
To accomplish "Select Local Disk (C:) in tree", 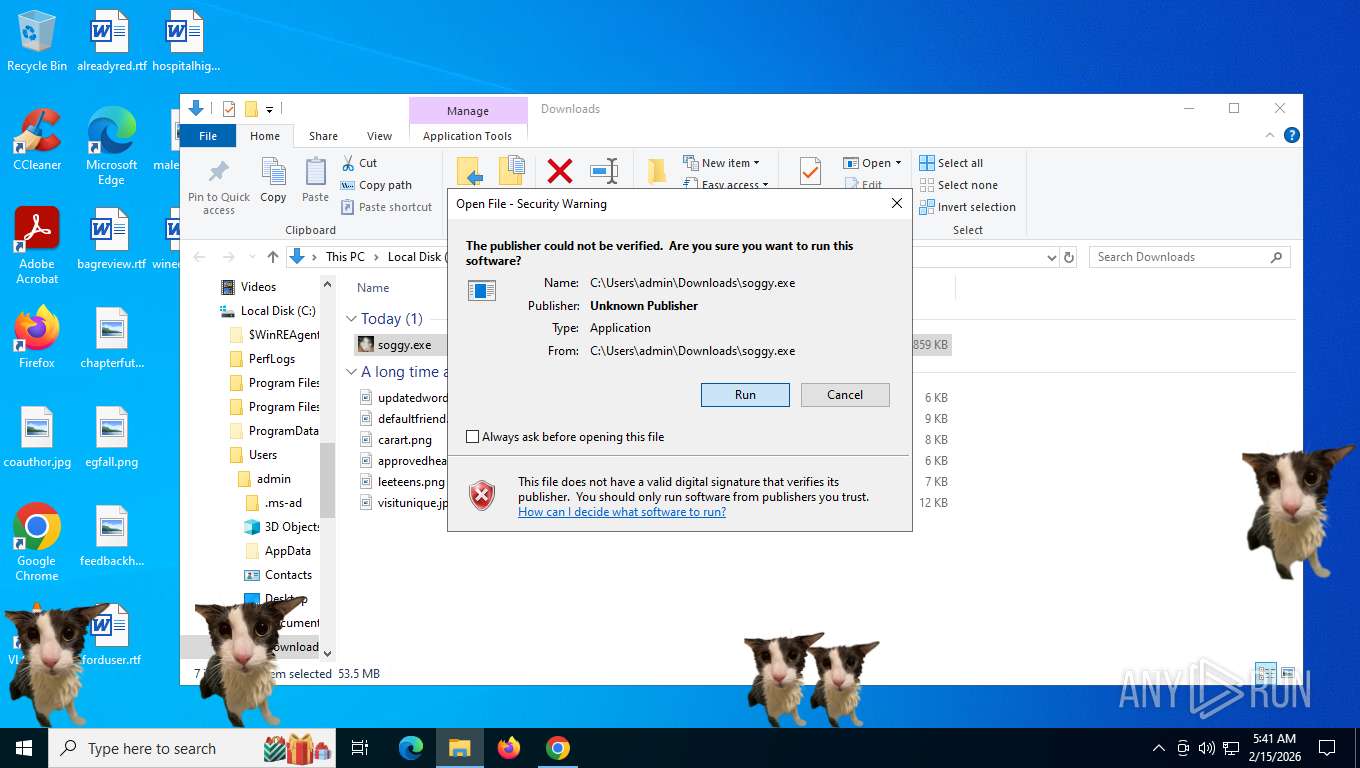I will click(x=278, y=311).
